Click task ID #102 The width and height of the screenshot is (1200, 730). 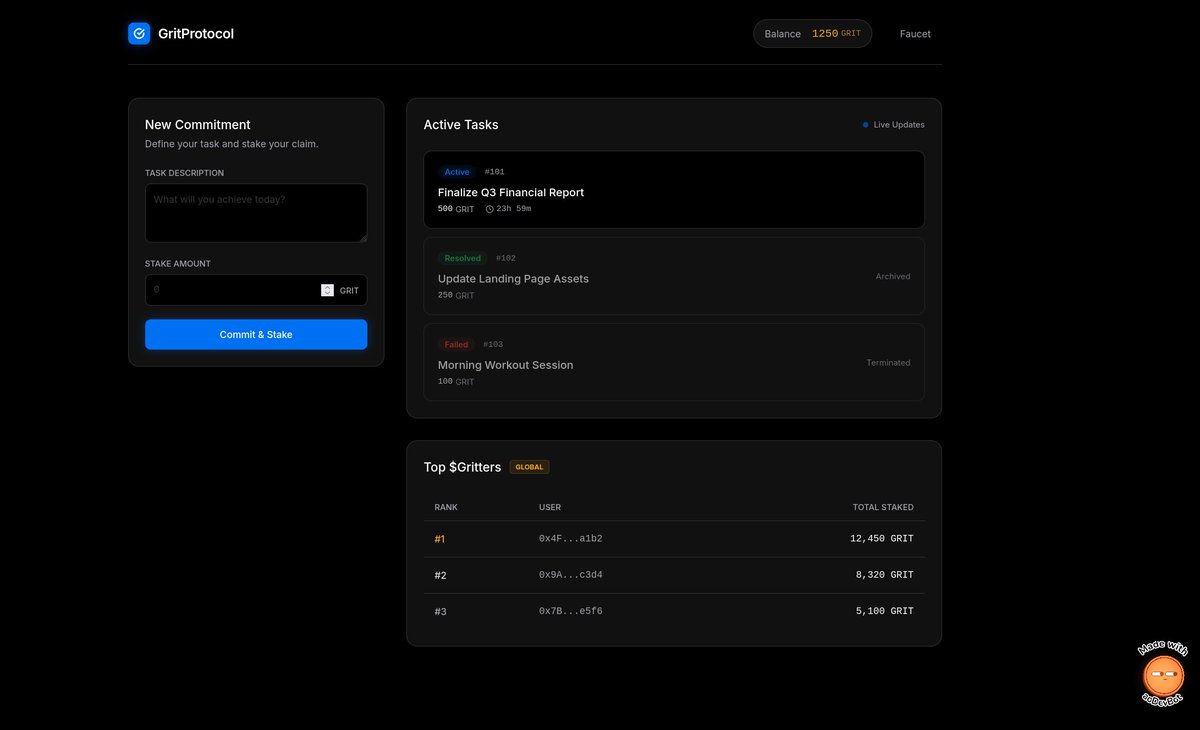pyautogui.click(x=506, y=258)
